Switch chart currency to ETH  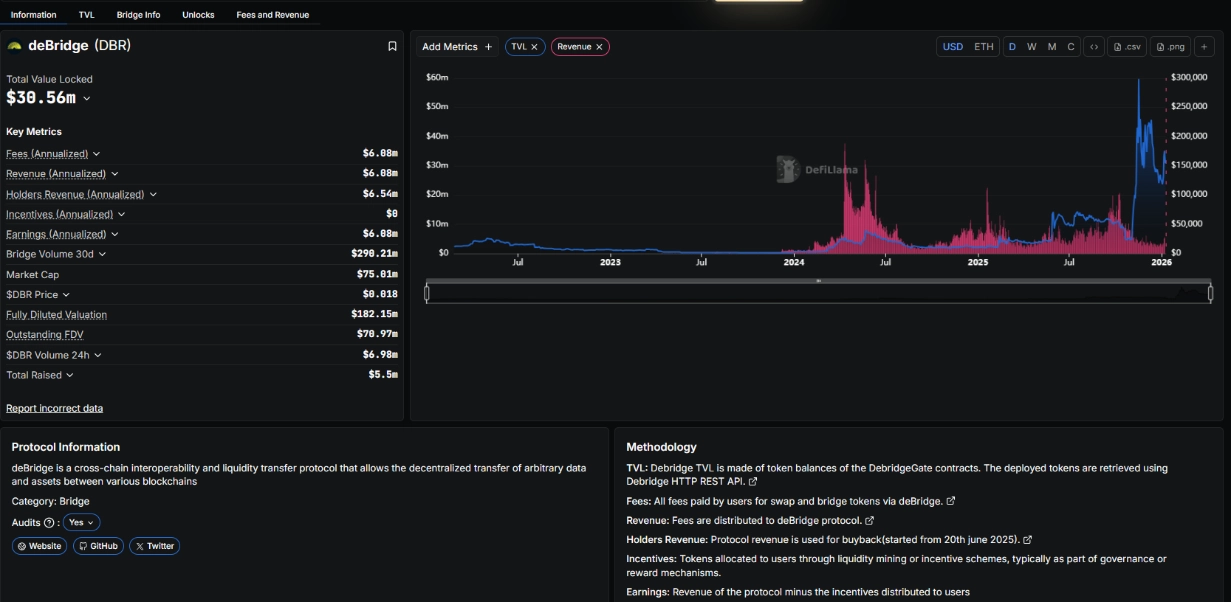tap(984, 47)
